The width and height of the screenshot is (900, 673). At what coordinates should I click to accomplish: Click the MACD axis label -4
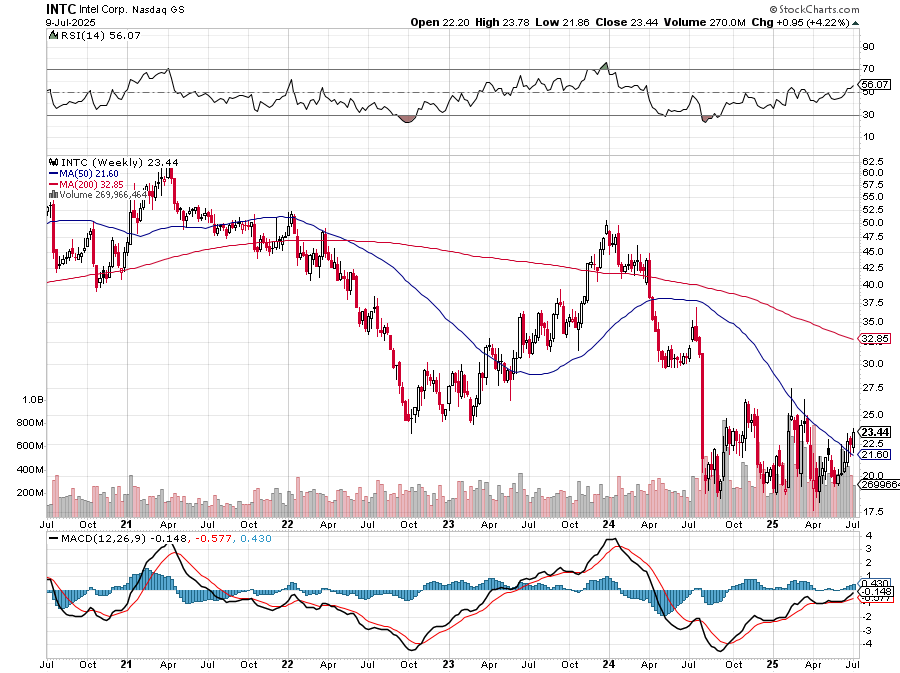[x=867, y=644]
